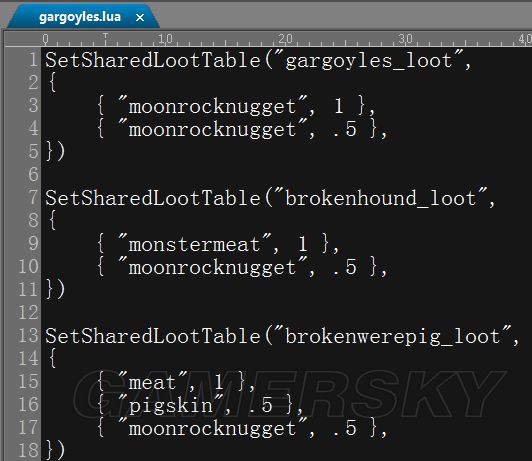Click empty line 12 in the editor
Image resolution: width=532 pixels, height=461 pixels.
(286, 312)
